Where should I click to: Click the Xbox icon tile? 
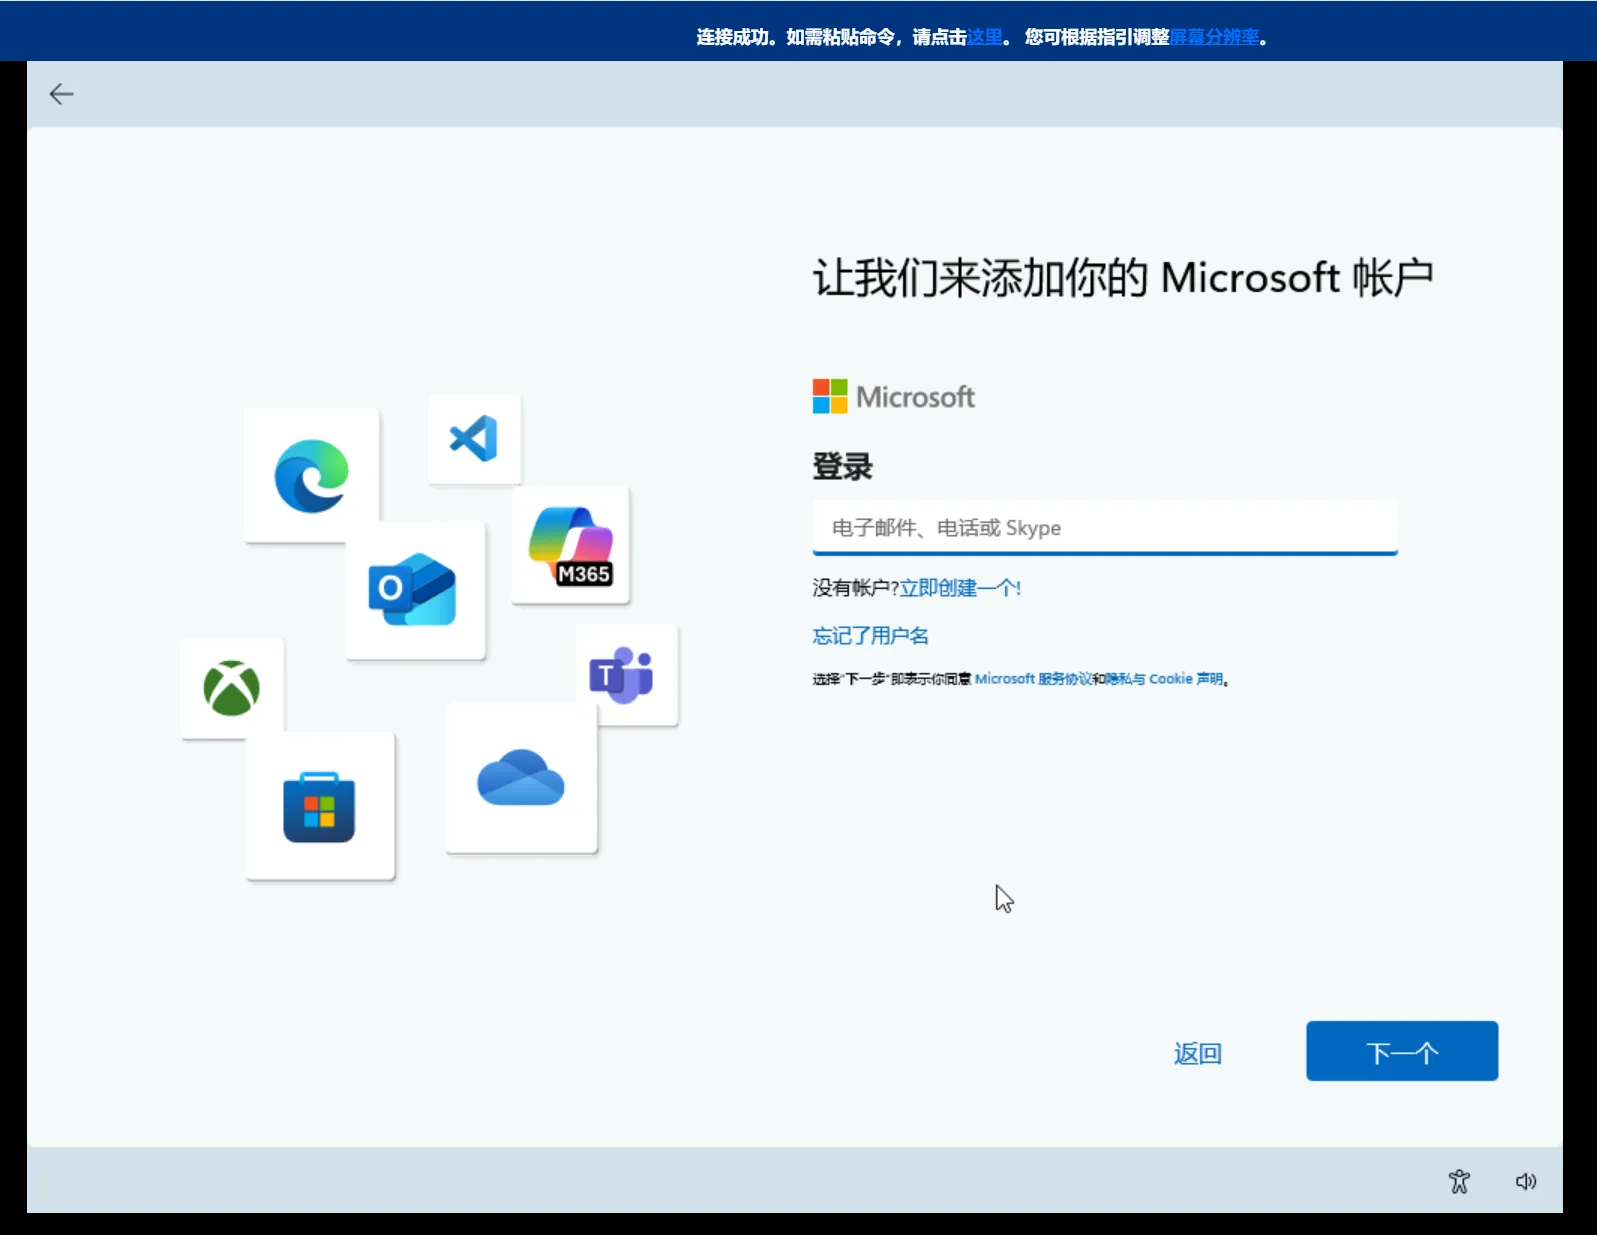point(232,688)
